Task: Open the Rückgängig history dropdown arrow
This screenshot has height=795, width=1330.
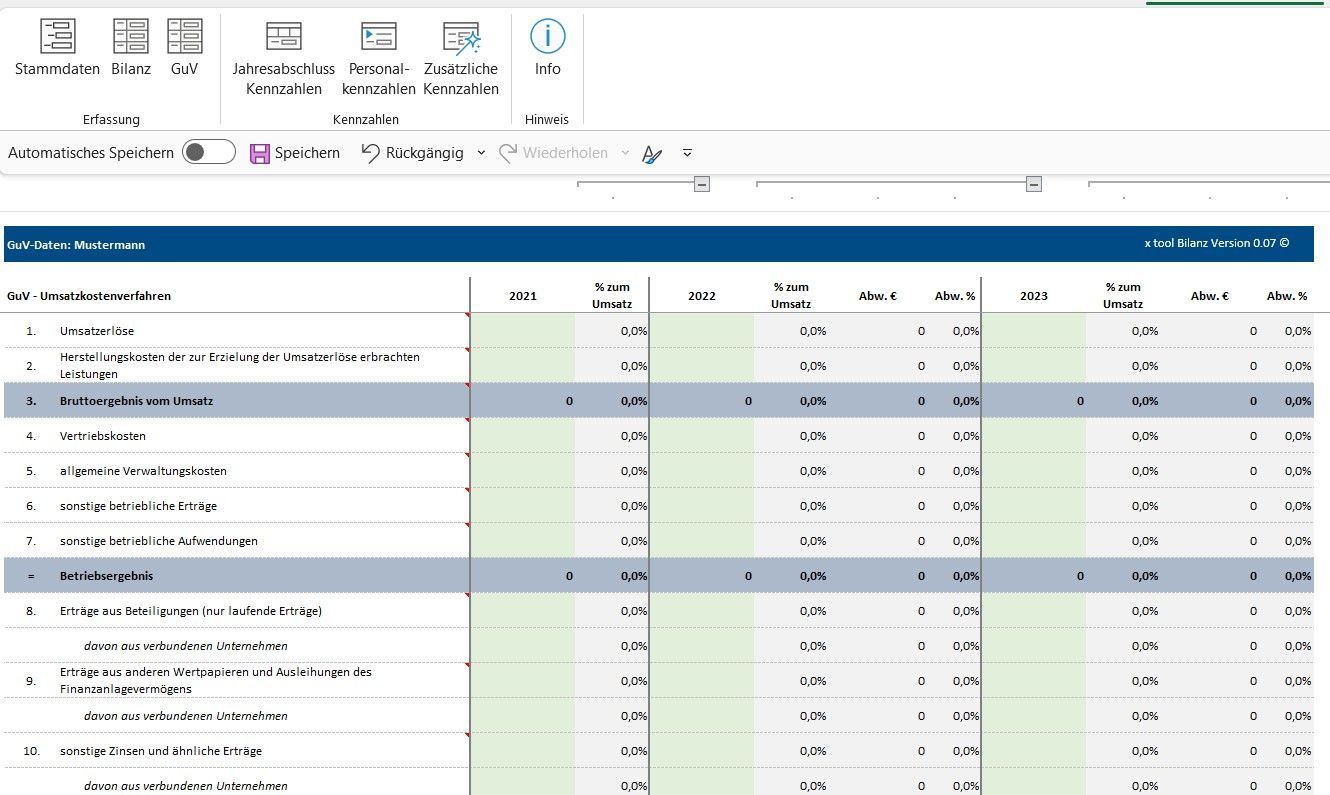Action: [x=481, y=153]
